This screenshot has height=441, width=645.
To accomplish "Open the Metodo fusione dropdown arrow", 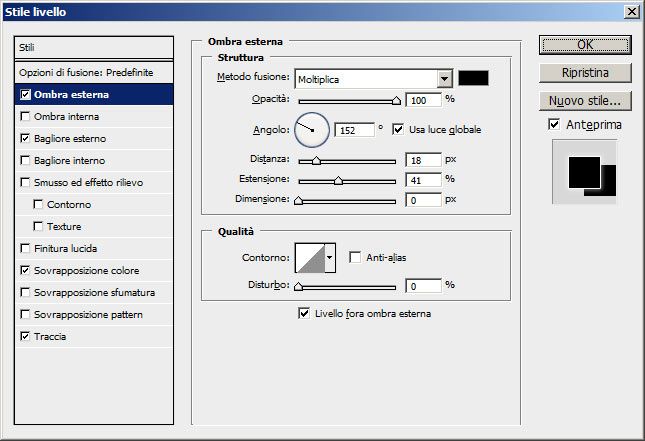I will [444, 79].
